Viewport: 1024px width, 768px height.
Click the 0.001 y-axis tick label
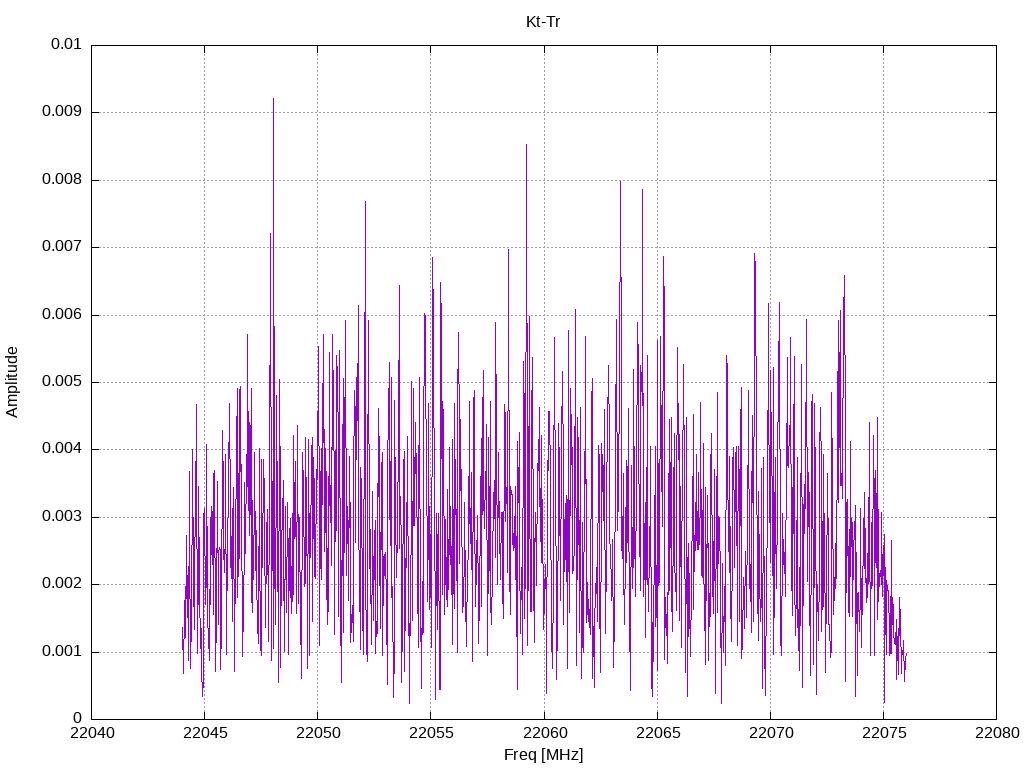62,652
